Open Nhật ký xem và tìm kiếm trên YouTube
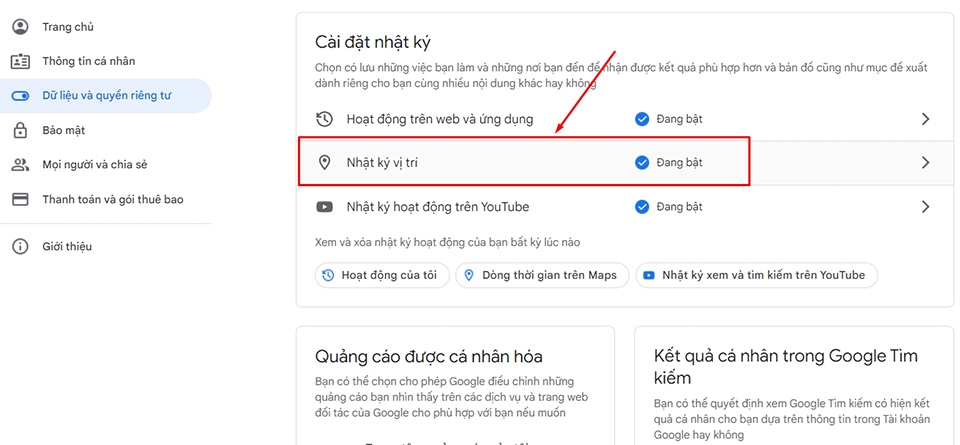This screenshot has height=445, width=960. (756, 275)
